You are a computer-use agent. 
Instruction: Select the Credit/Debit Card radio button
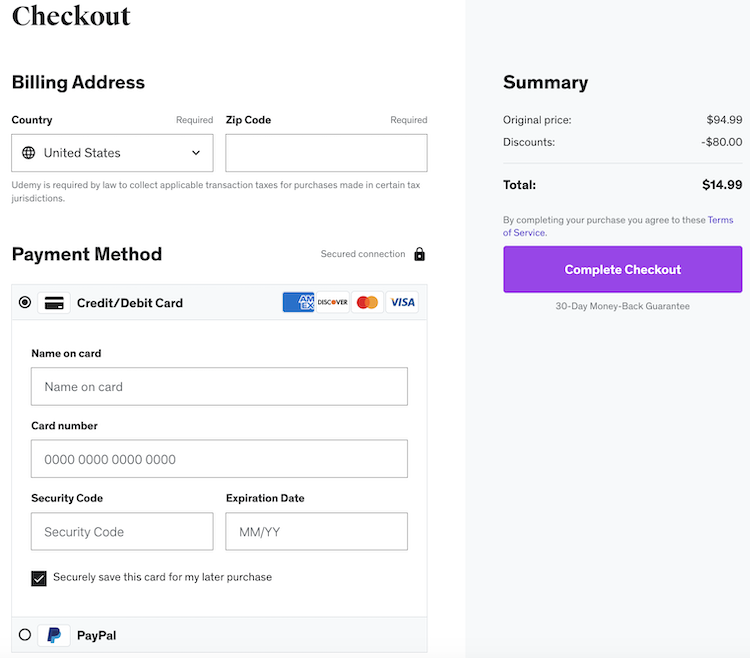25,302
